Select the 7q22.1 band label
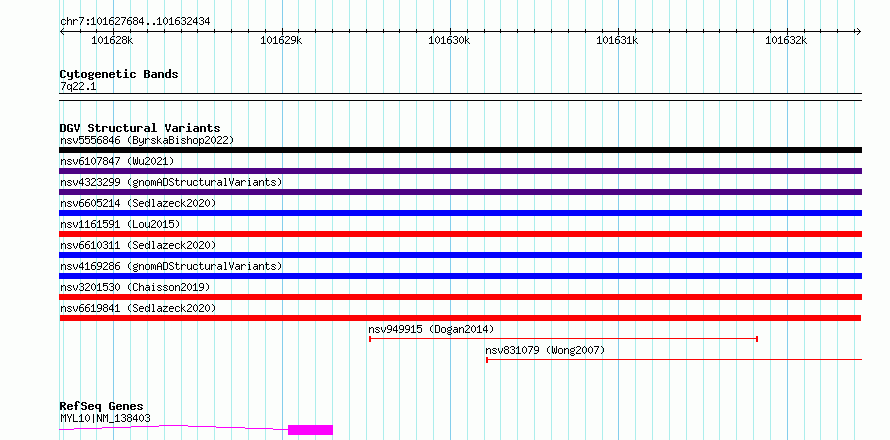 coord(78,87)
